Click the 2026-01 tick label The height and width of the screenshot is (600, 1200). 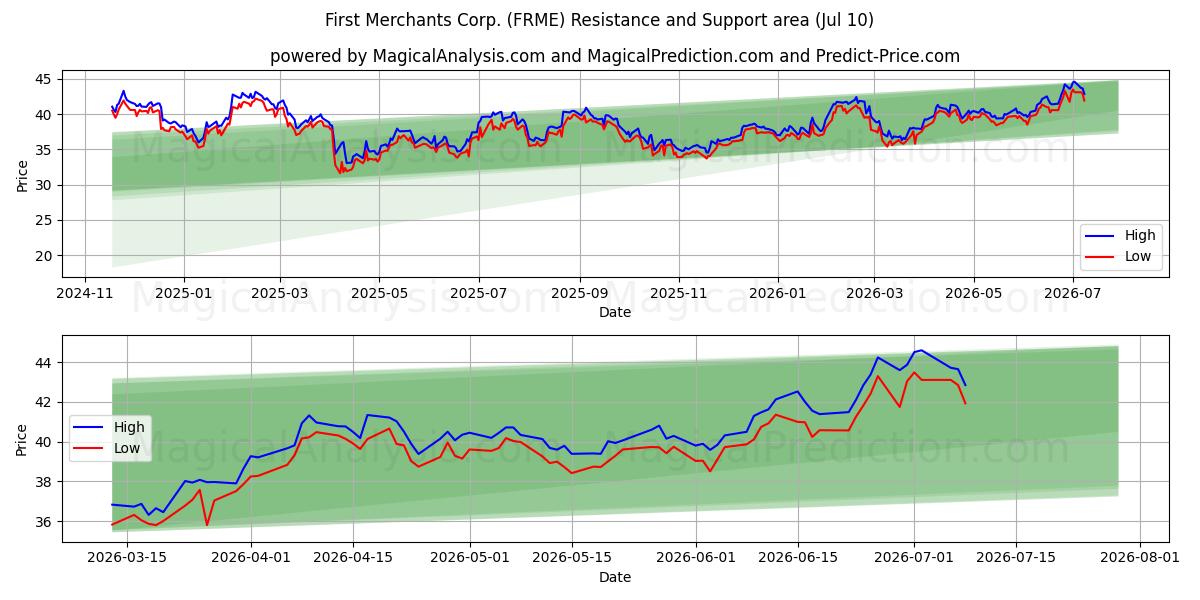[778, 294]
